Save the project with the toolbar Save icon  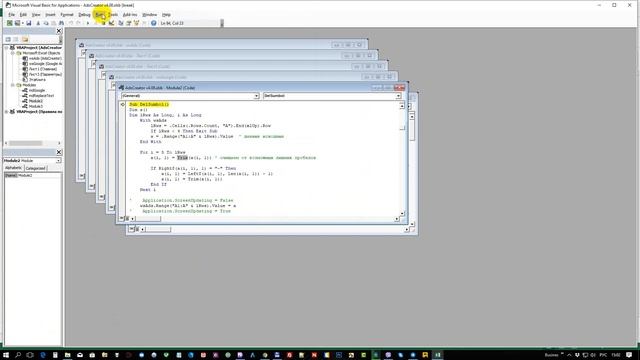tap(29, 23)
